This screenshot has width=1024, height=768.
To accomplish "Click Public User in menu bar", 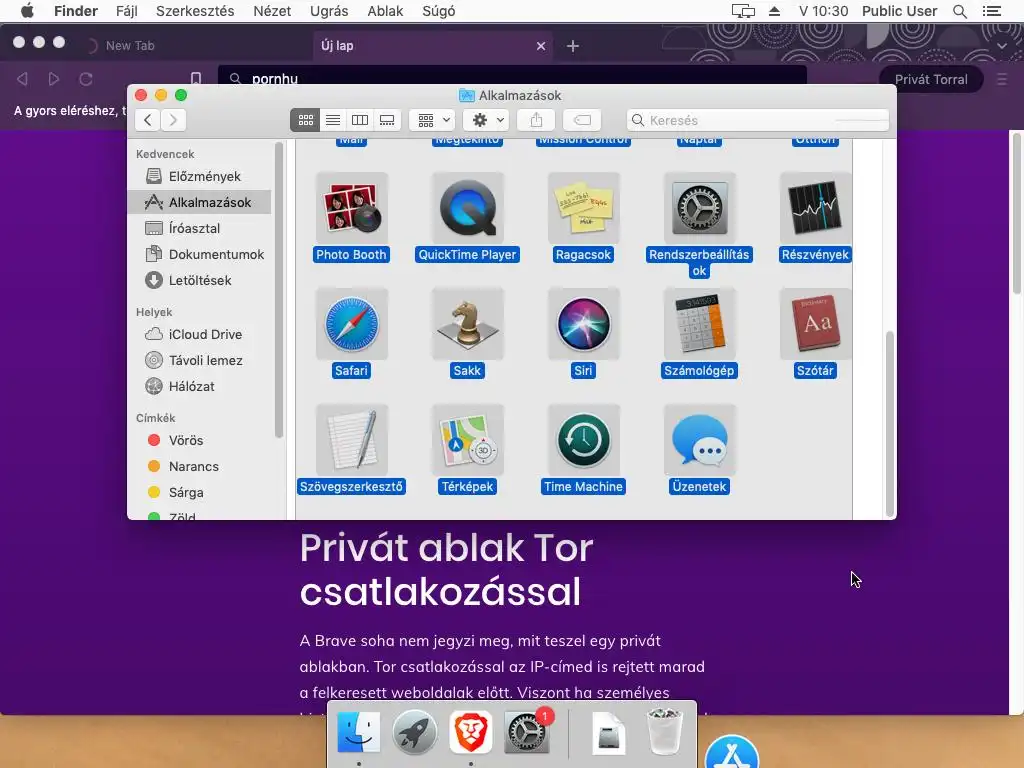I will pyautogui.click(x=899, y=11).
